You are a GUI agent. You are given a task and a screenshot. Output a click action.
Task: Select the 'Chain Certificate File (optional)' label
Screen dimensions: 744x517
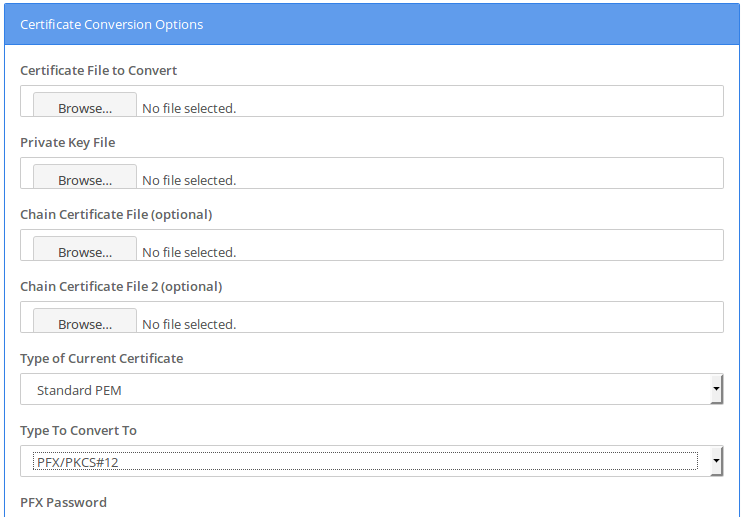pos(116,215)
